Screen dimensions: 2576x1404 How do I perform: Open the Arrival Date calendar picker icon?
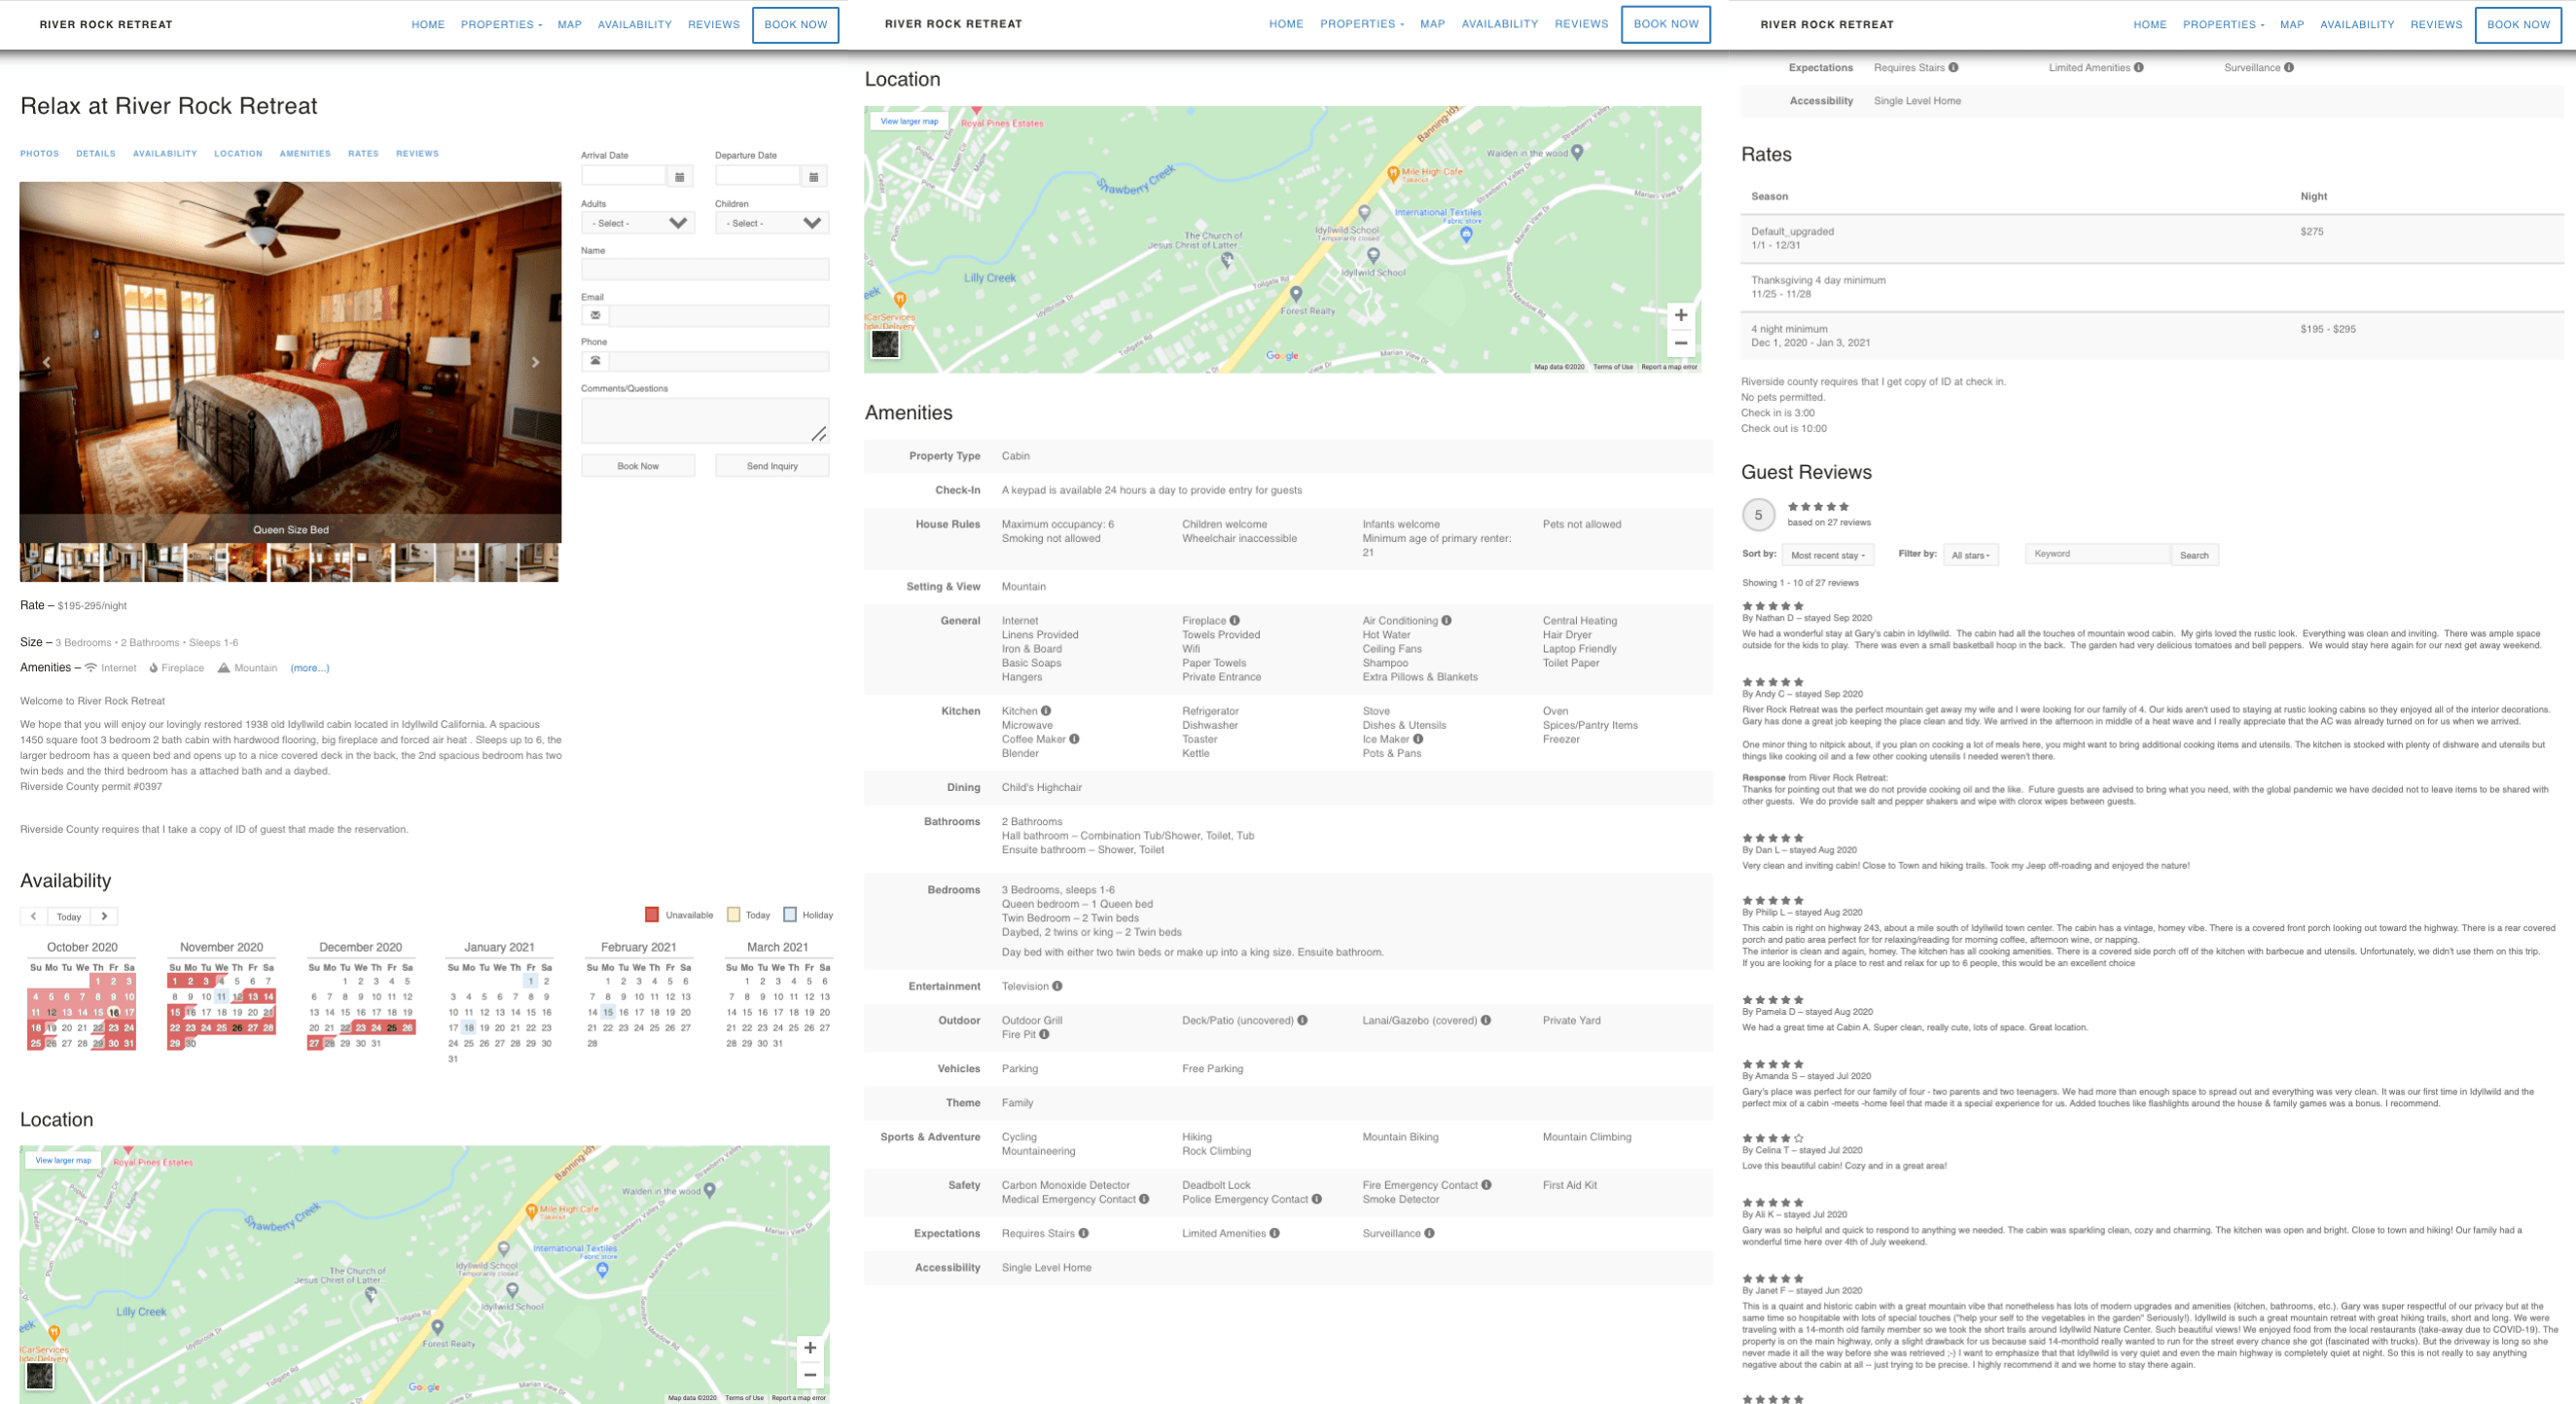coord(681,176)
